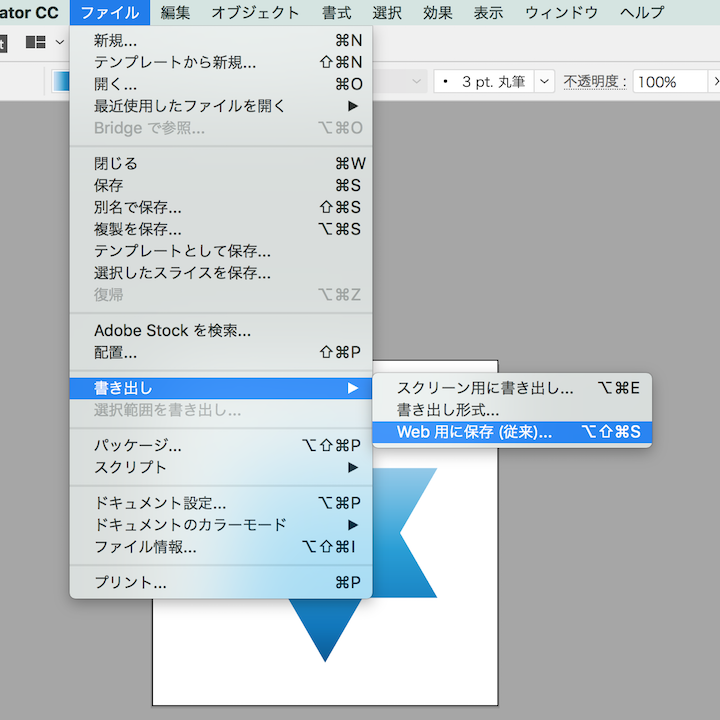
Task: Open the 表示 menu
Action: click(x=488, y=12)
